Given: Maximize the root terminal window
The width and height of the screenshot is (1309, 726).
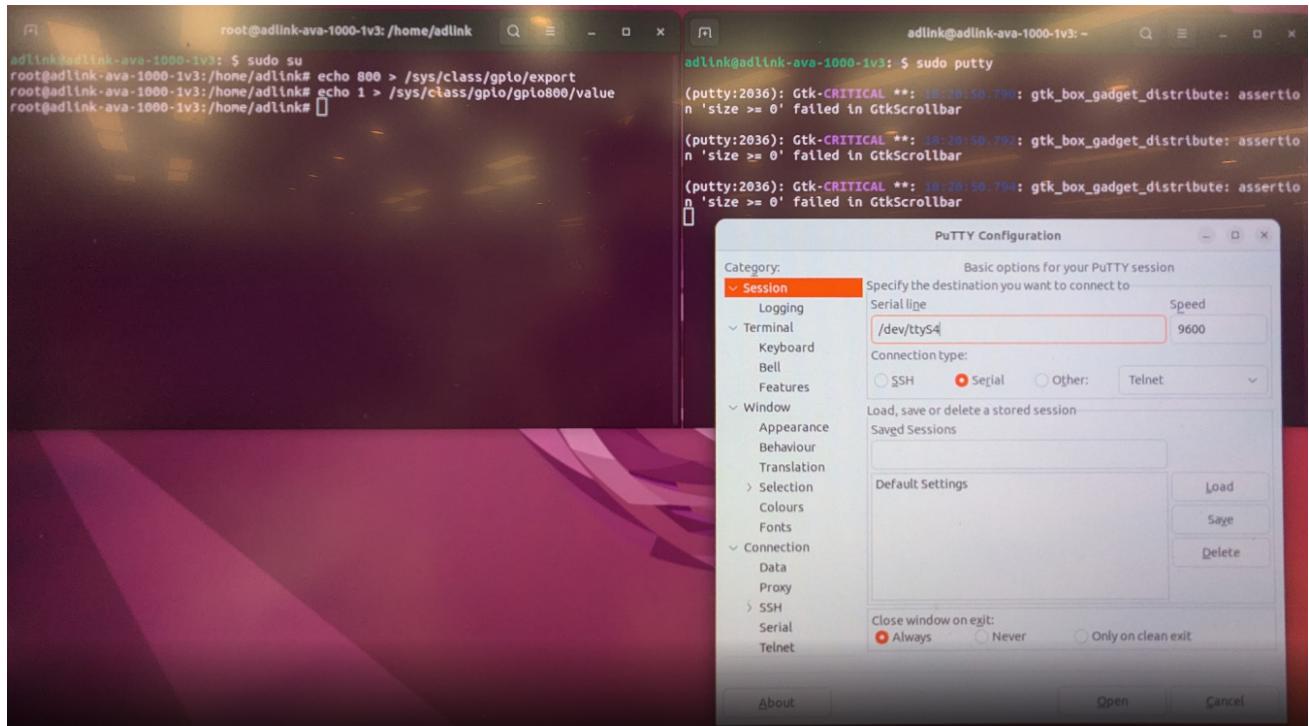Looking at the screenshot, I should pyautogui.click(x=626, y=32).
